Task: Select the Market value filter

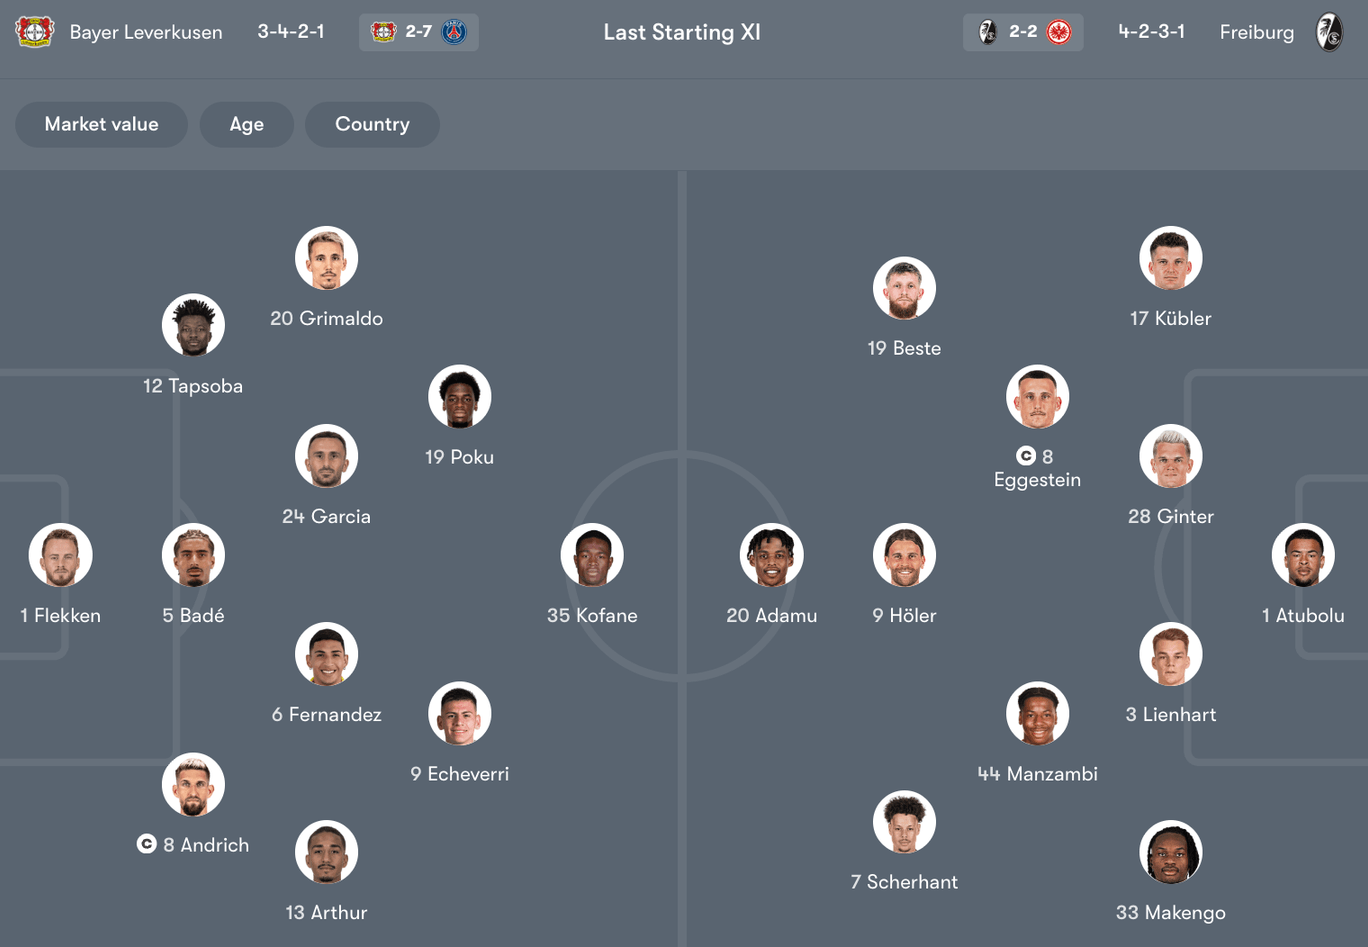Action: point(101,124)
